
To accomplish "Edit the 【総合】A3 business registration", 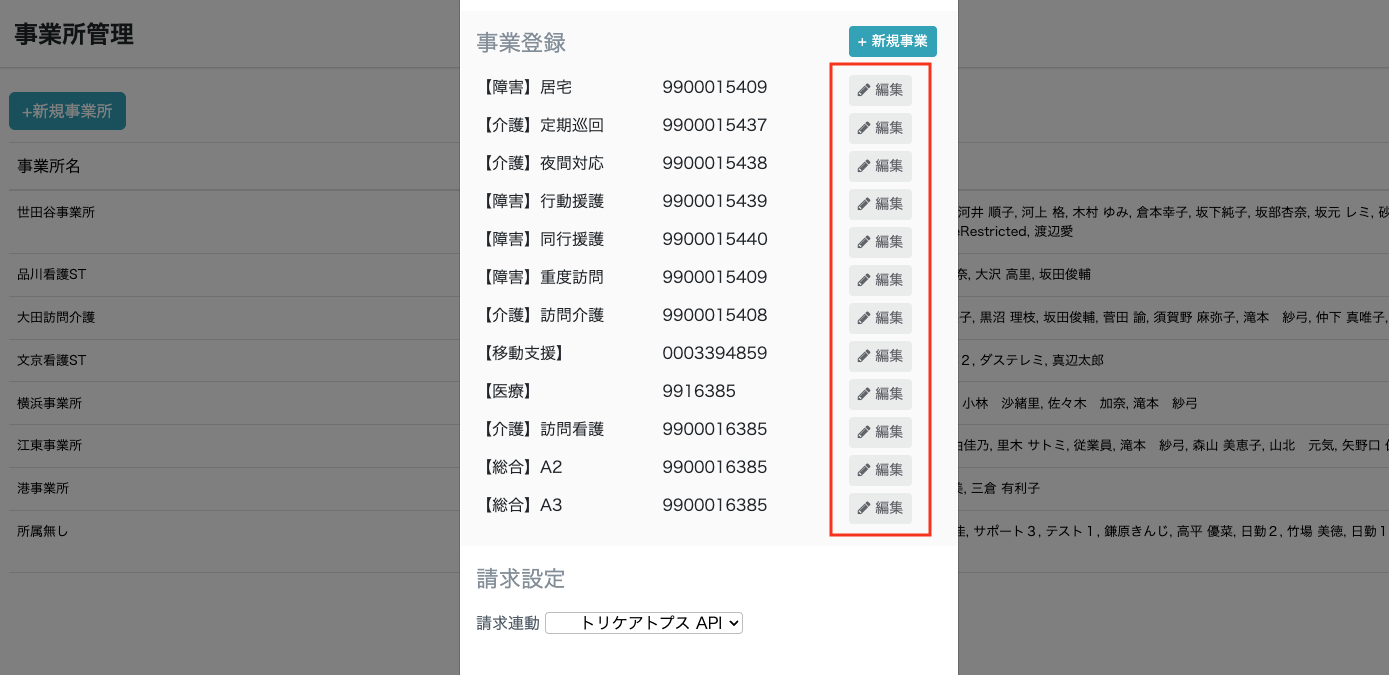I will pyautogui.click(x=880, y=508).
